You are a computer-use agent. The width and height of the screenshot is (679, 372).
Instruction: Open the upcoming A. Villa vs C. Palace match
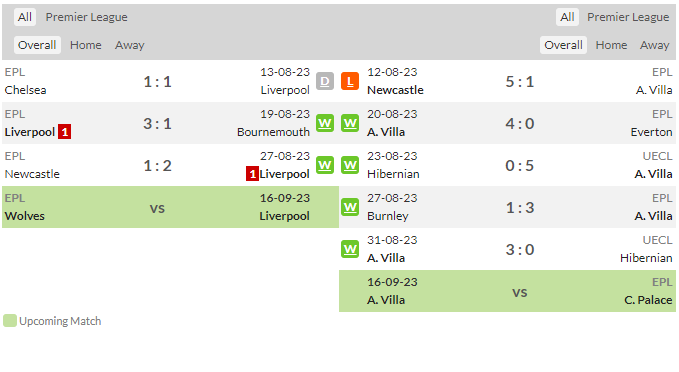(x=508, y=291)
